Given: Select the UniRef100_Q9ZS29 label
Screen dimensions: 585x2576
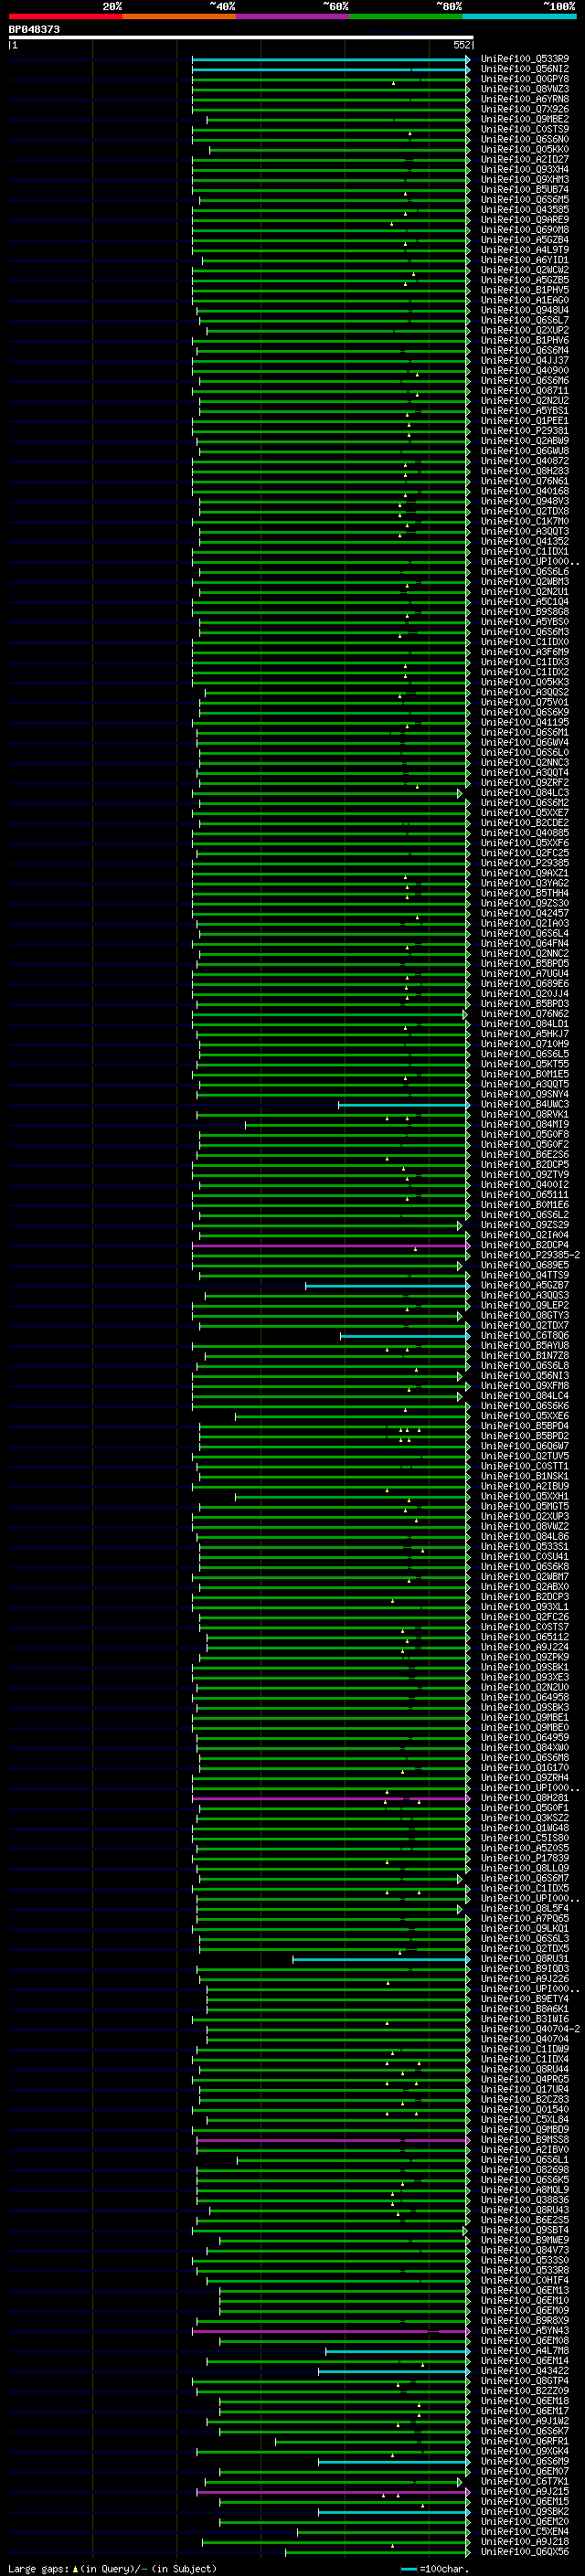Looking at the screenshot, I should tap(525, 1226).
